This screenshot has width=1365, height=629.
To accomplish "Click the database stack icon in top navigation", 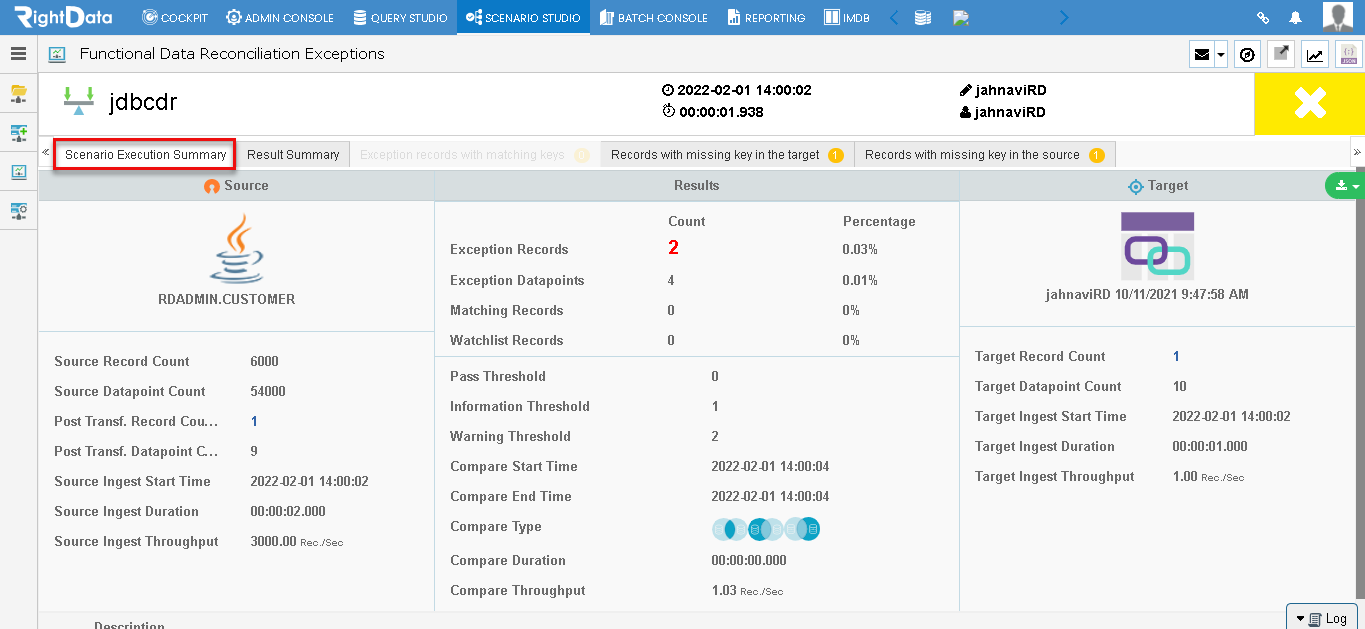I will coord(923,18).
